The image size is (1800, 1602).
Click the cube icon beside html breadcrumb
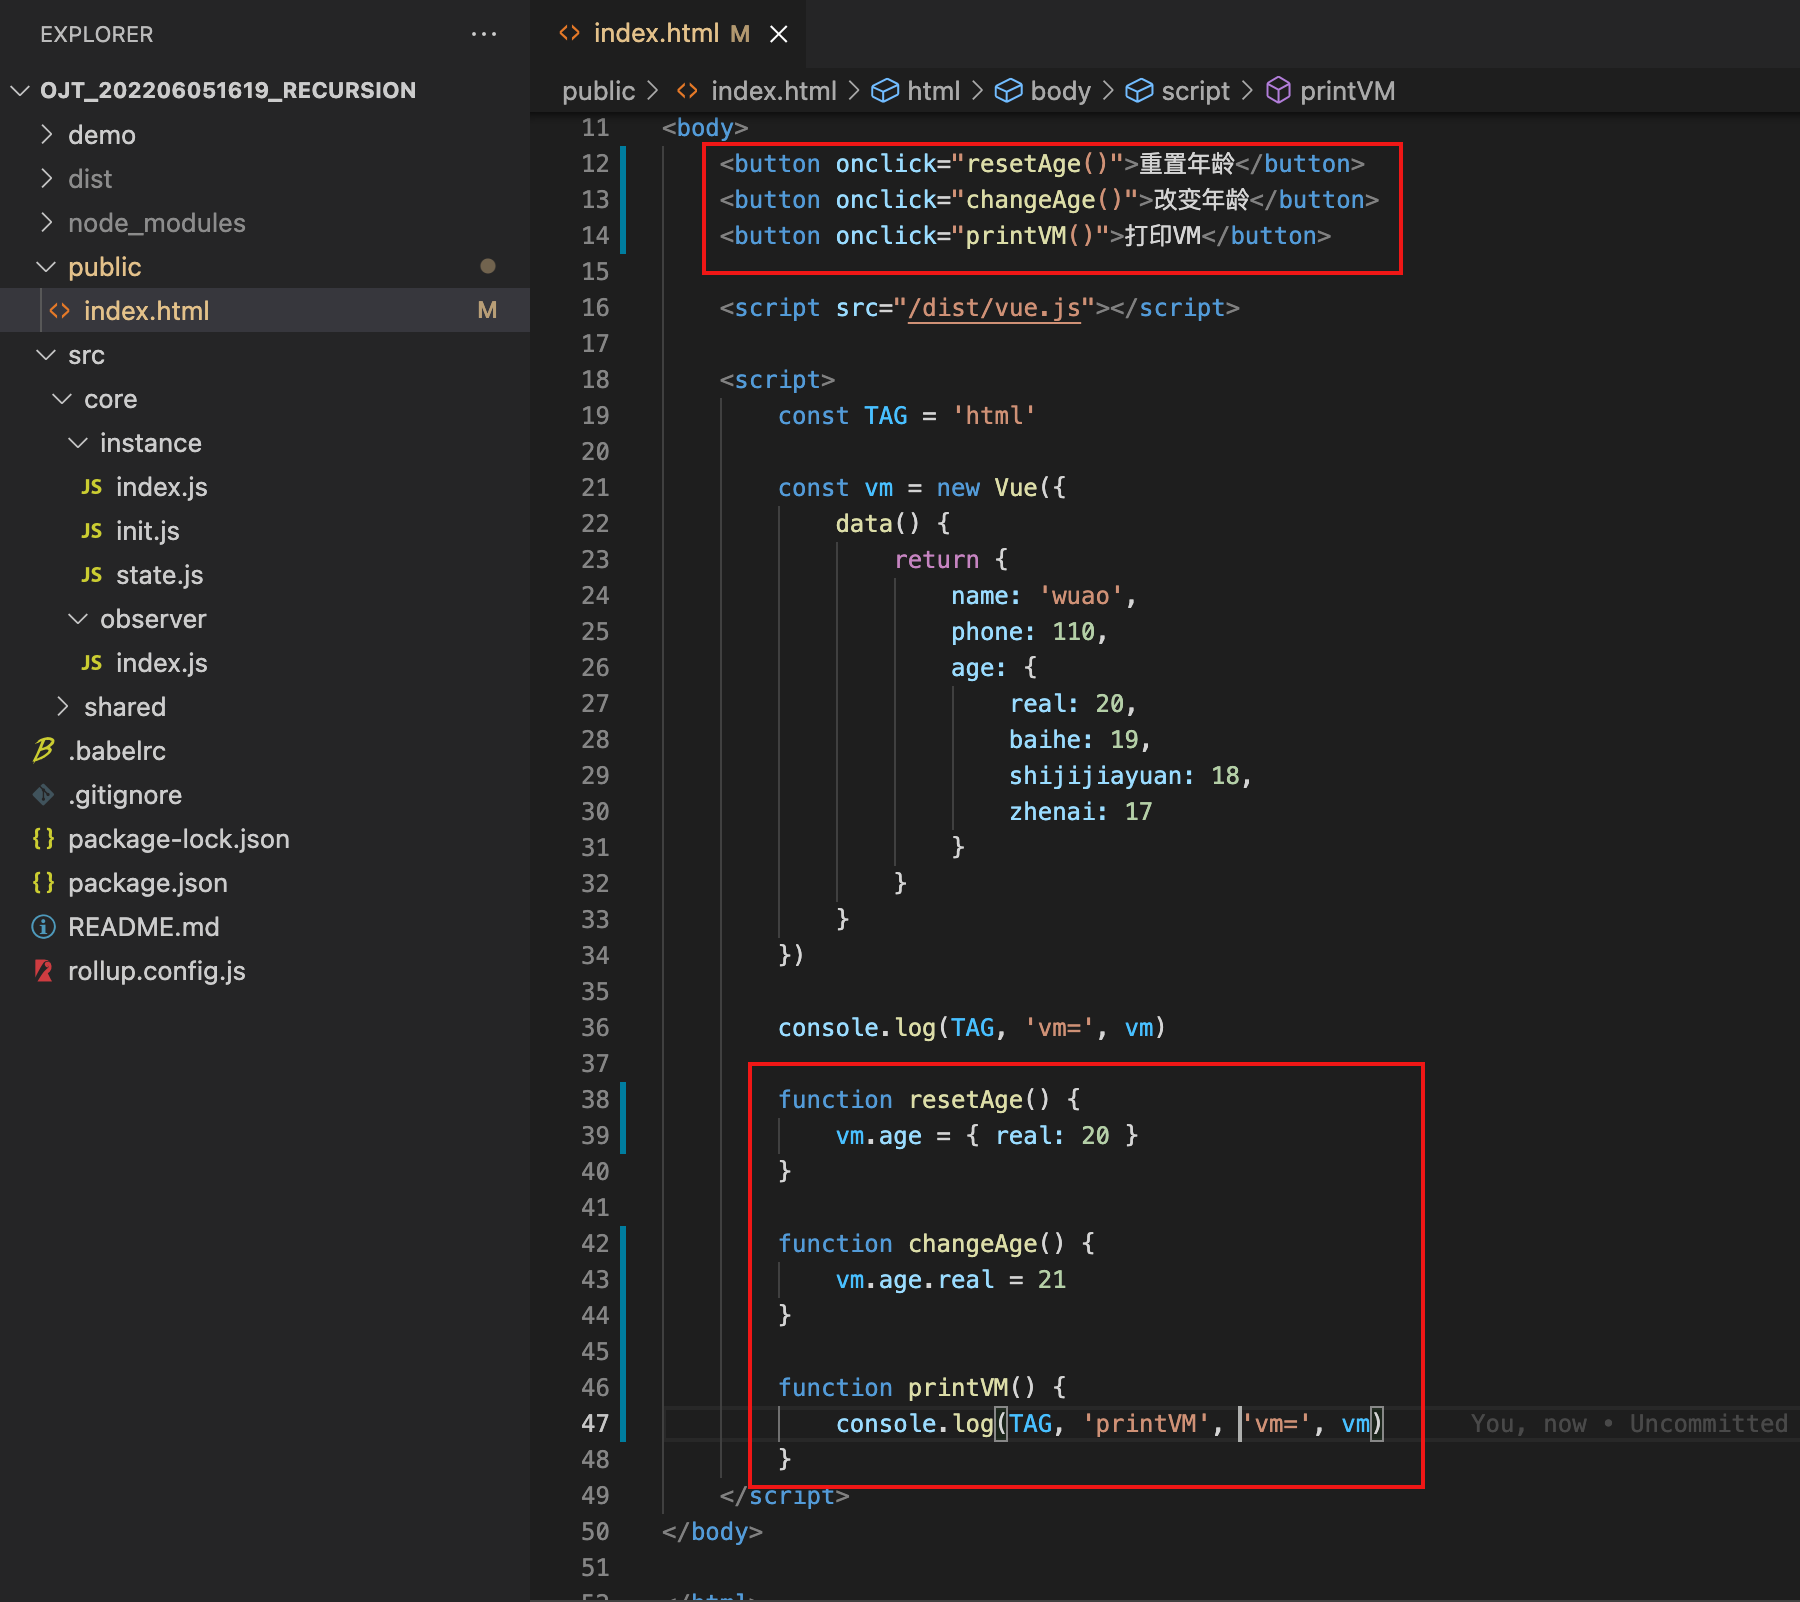coord(885,91)
